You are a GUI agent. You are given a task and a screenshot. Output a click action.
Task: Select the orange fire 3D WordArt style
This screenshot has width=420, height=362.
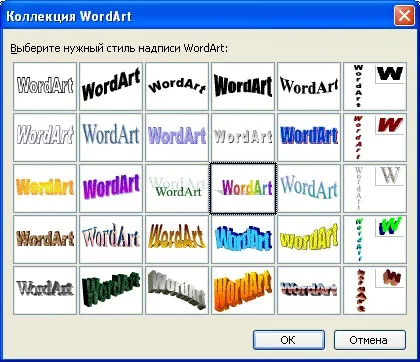pos(243,290)
